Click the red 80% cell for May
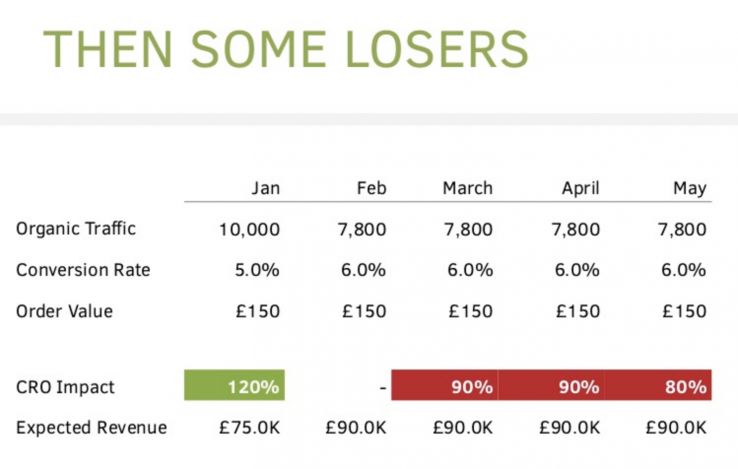 click(x=657, y=386)
